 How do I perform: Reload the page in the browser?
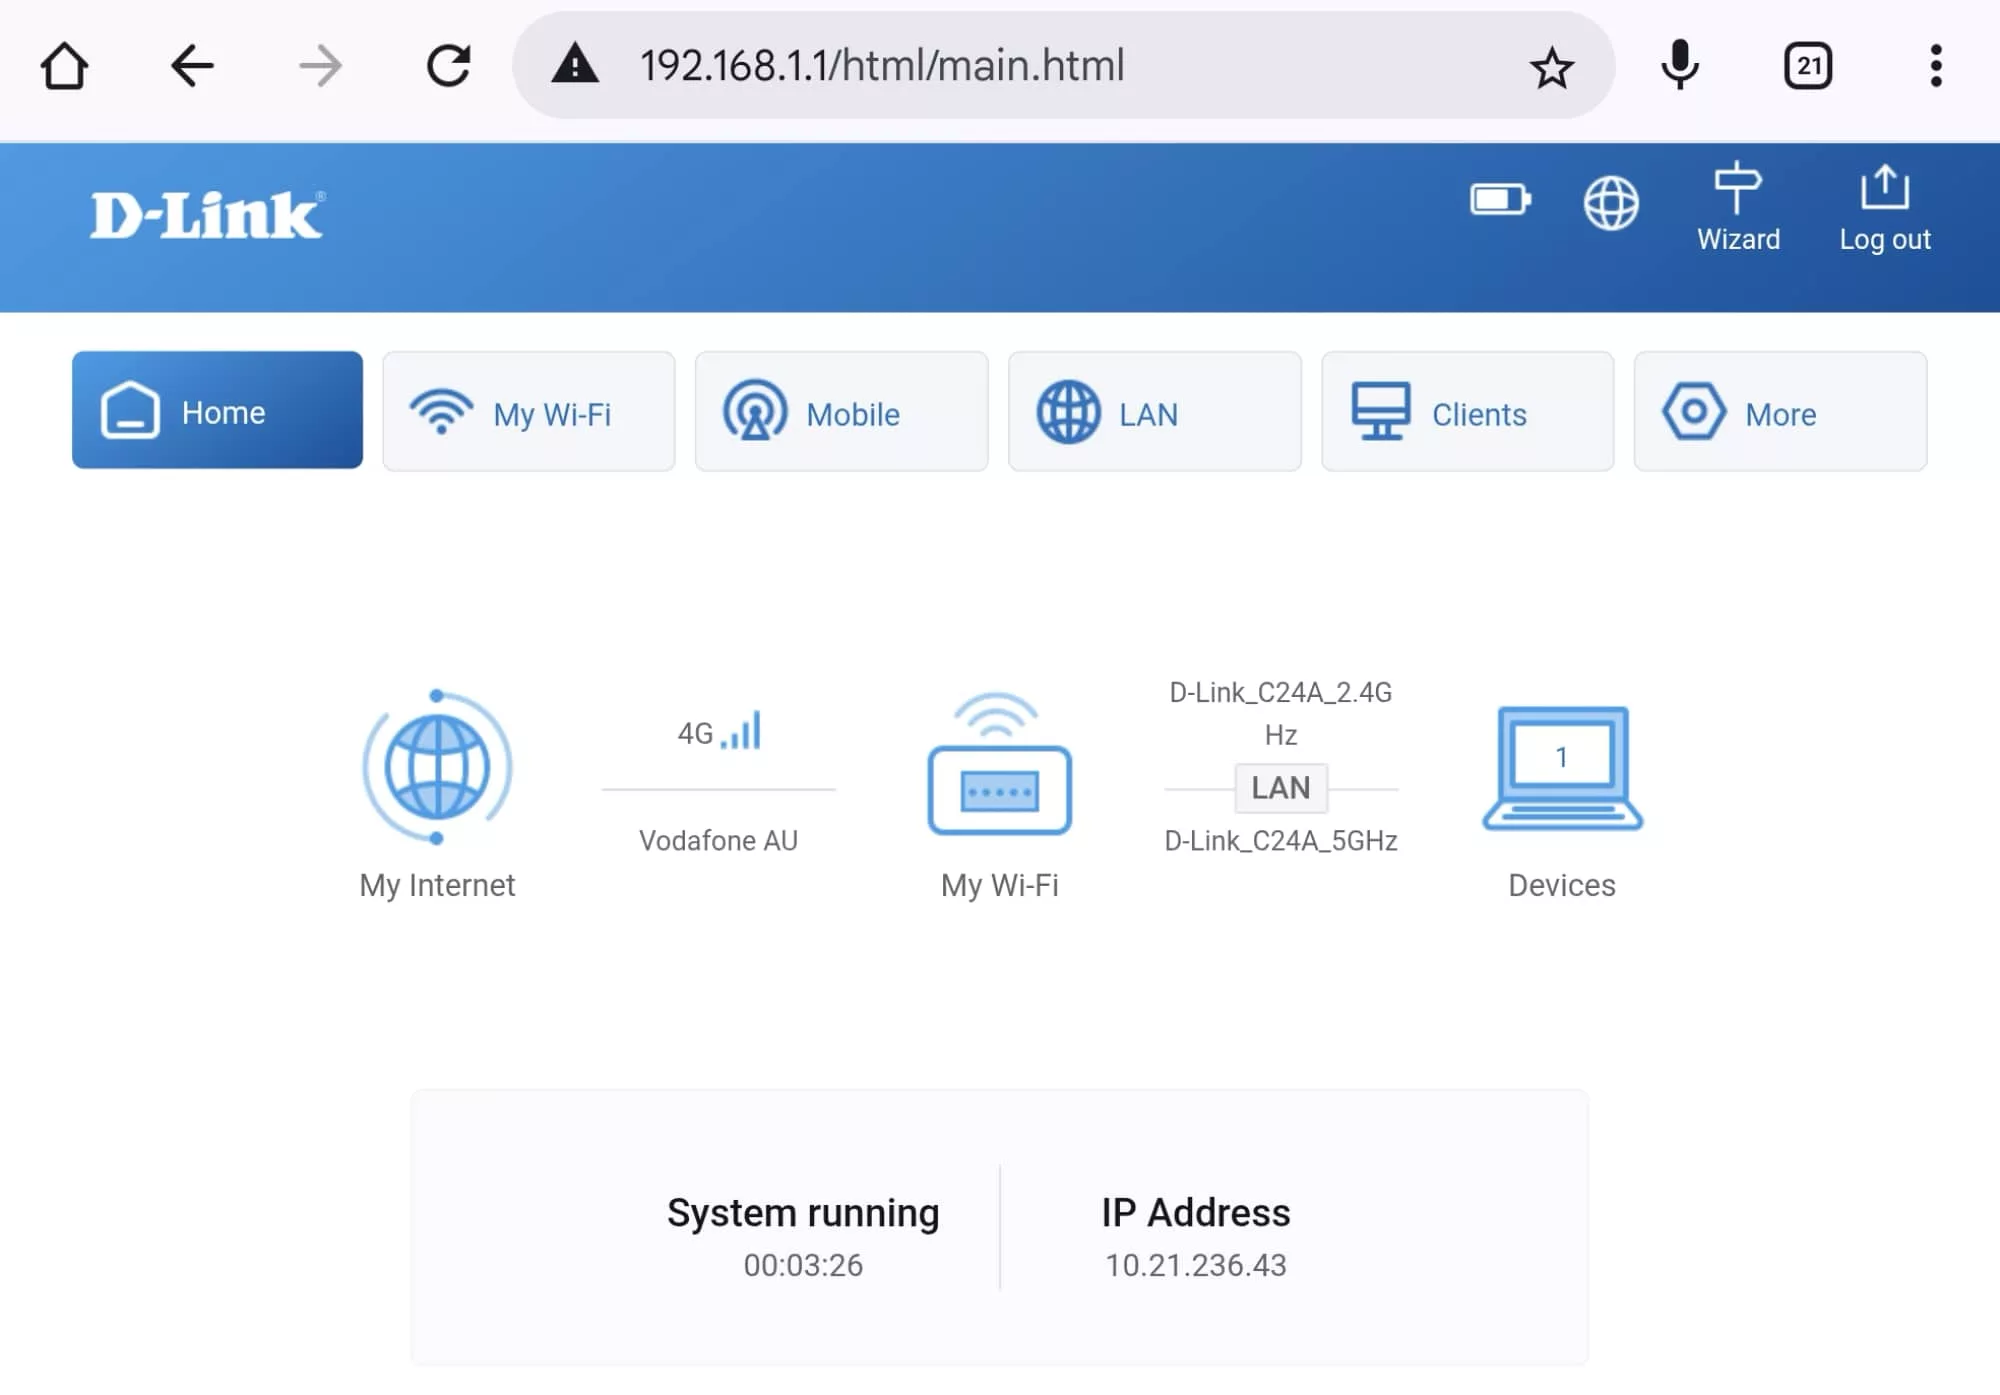coord(448,66)
